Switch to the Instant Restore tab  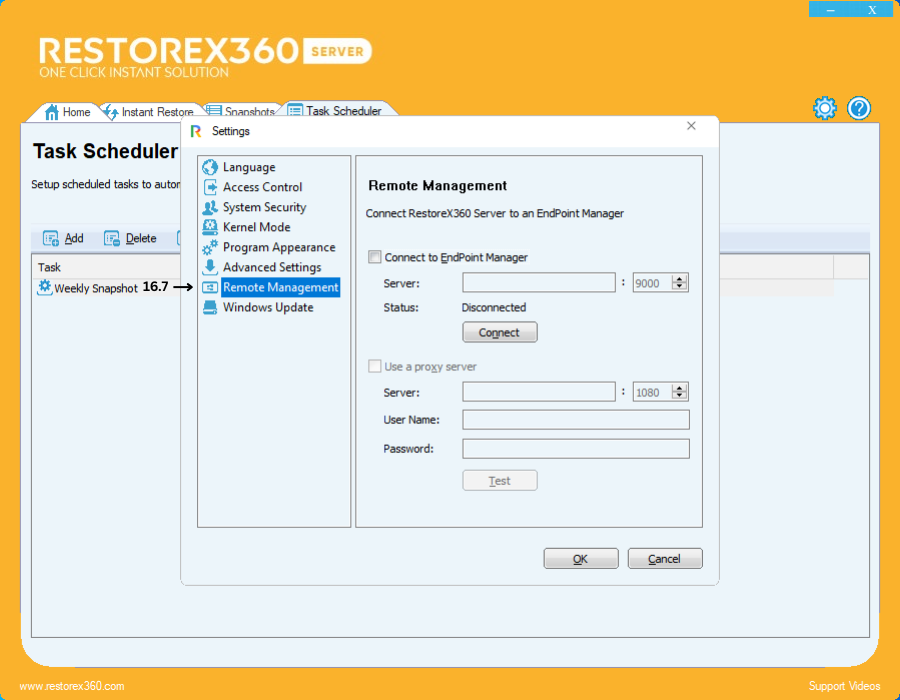click(x=150, y=112)
